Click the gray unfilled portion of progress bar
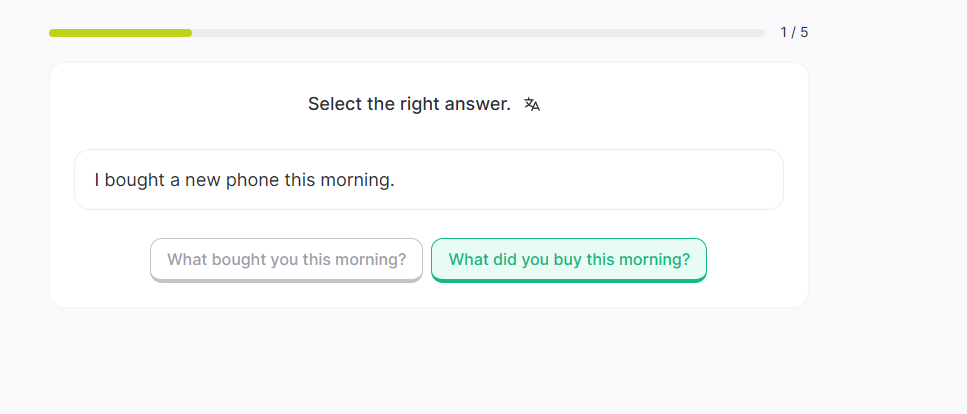This screenshot has width=967, height=414. pyautogui.click(x=478, y=33)
